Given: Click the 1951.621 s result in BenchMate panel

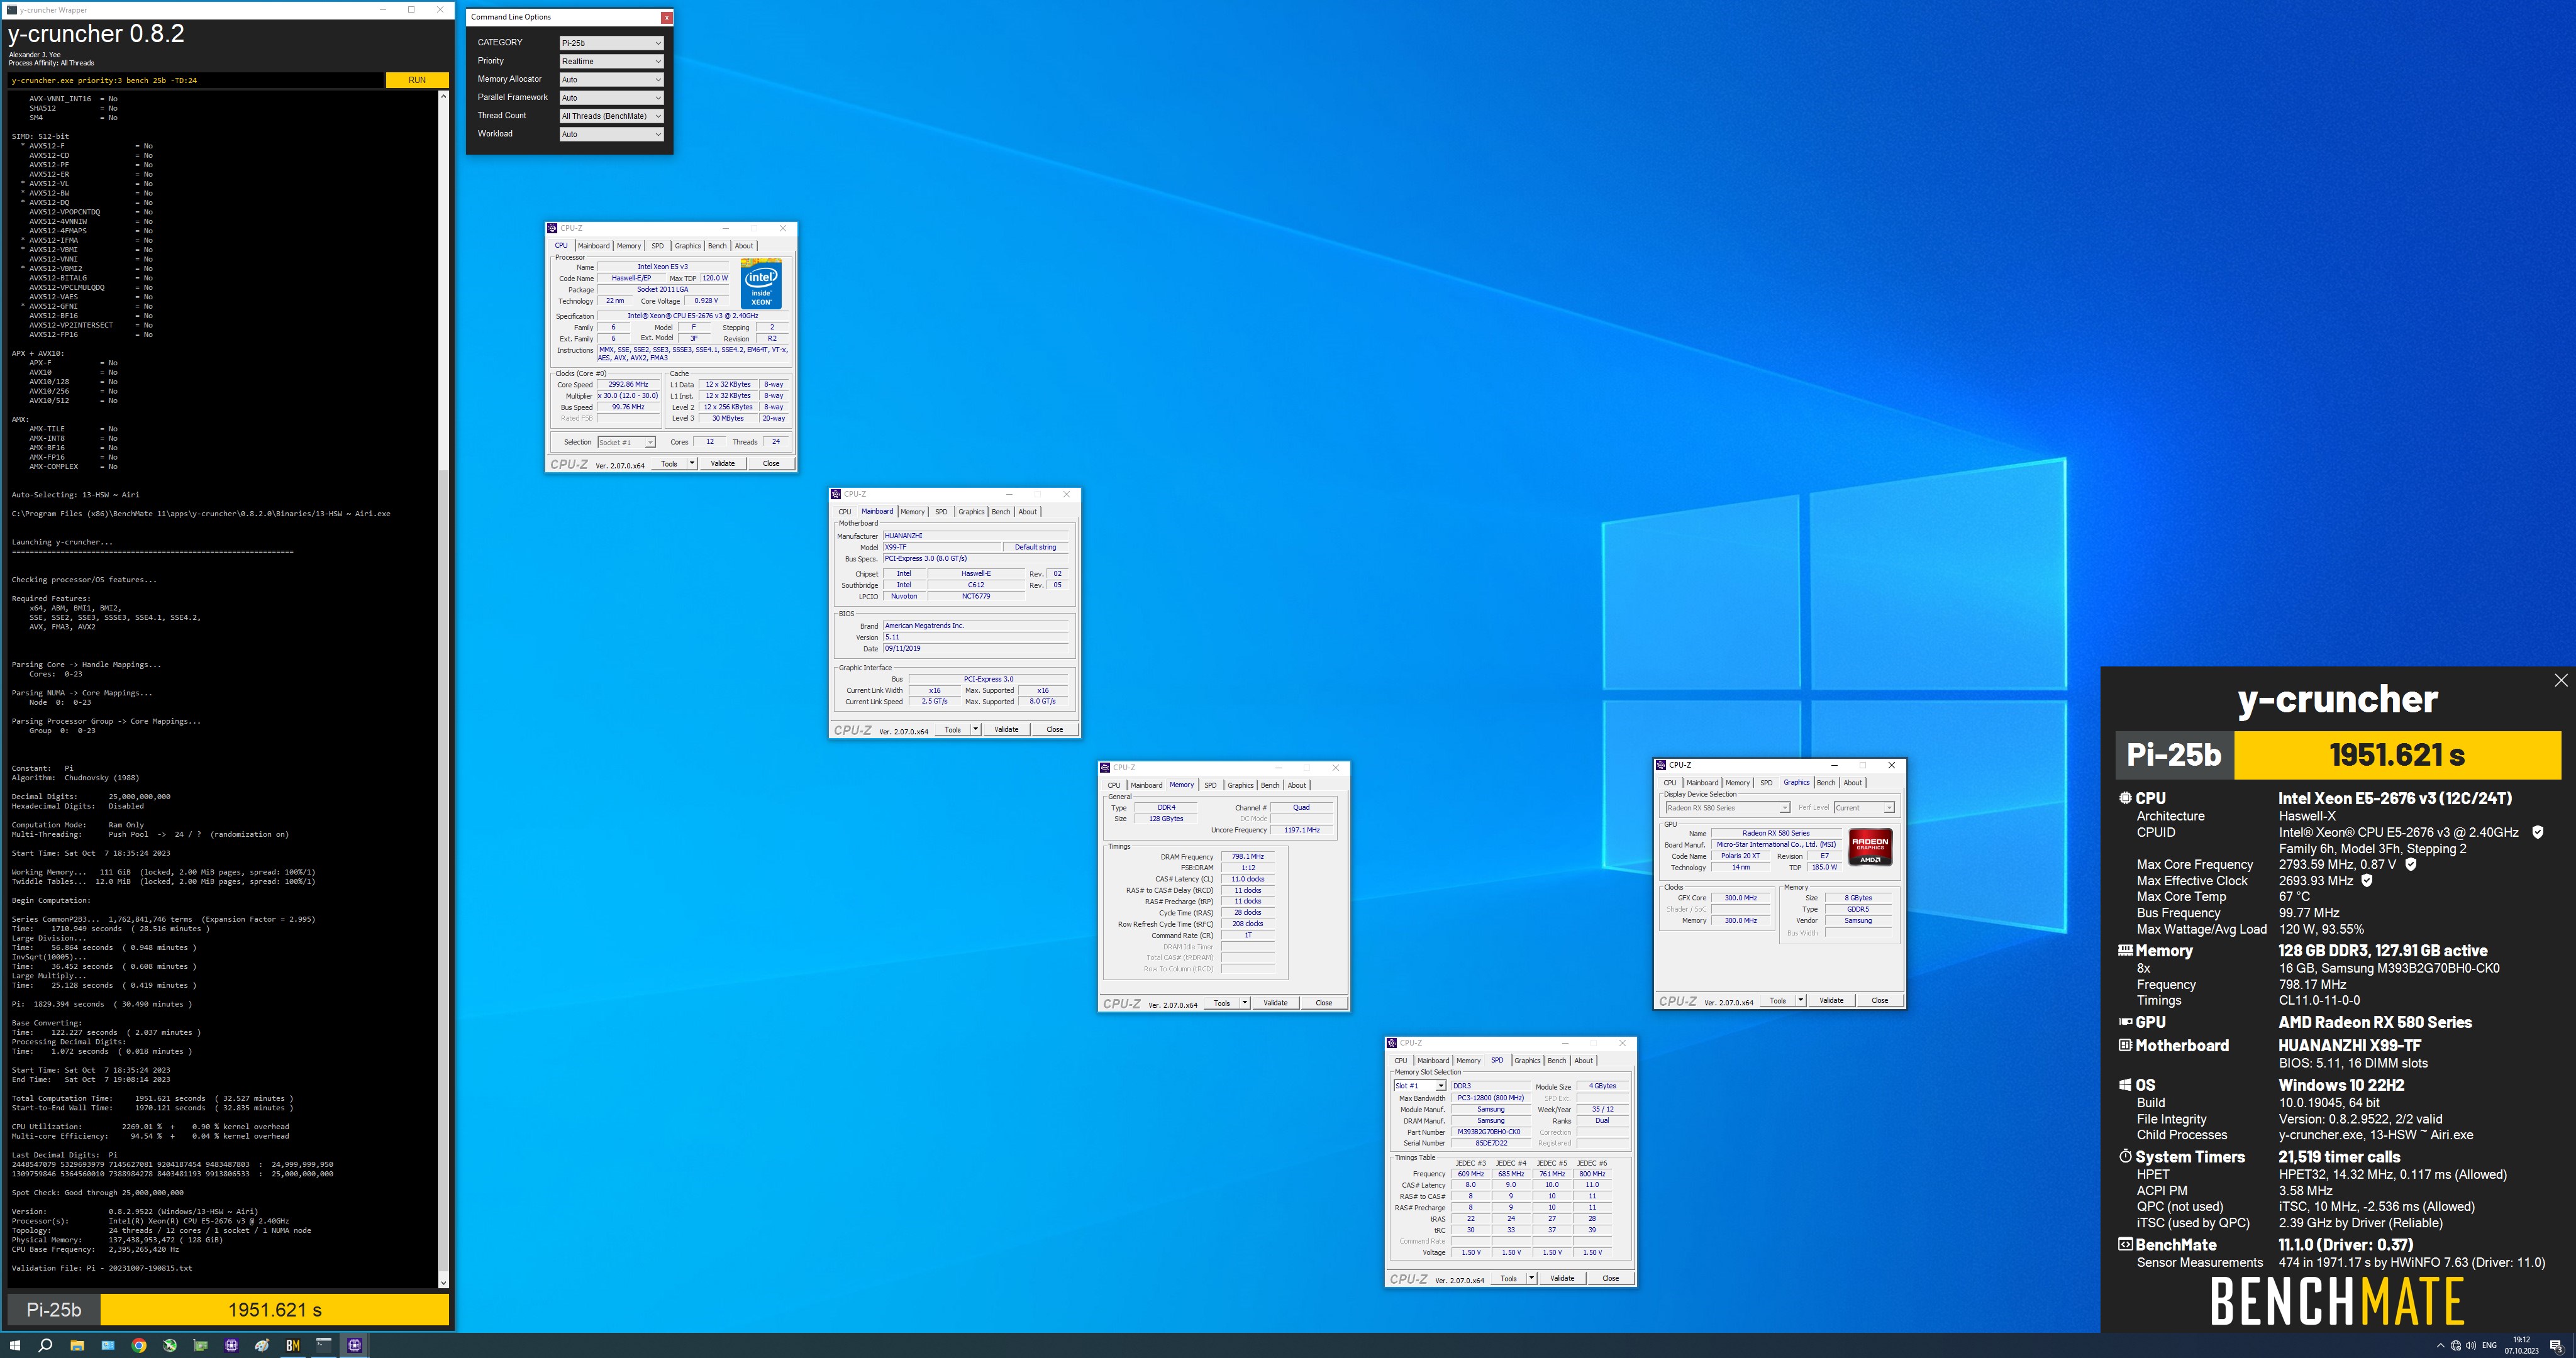Looking at the screenshot, I should pos(2397,755).
